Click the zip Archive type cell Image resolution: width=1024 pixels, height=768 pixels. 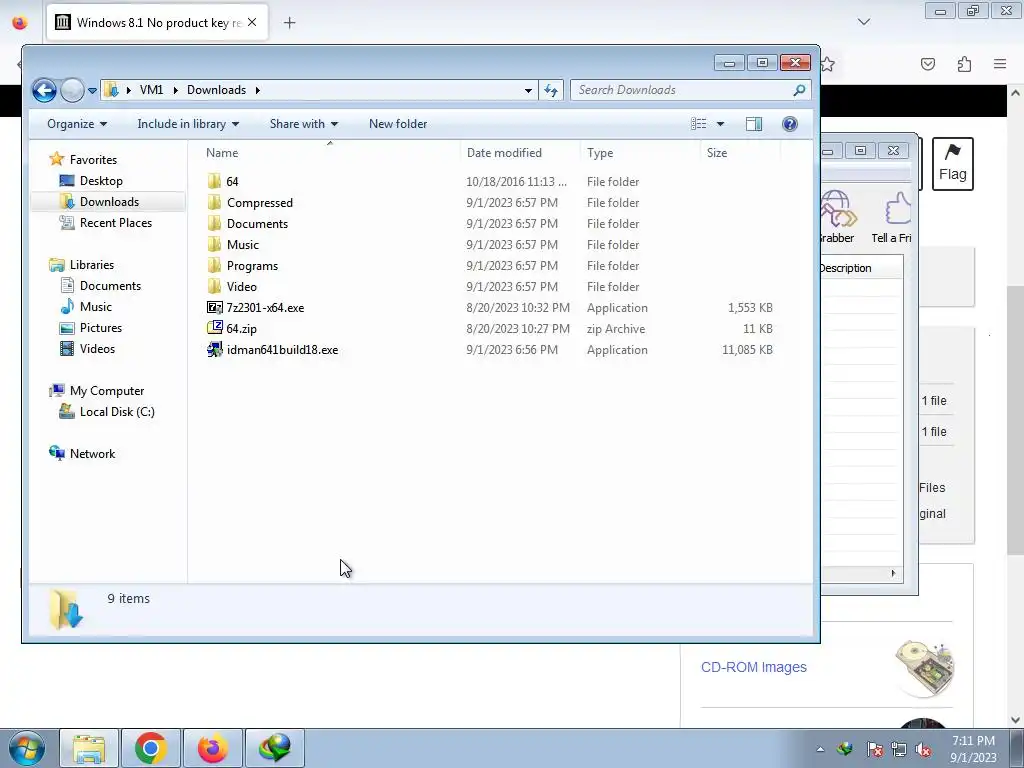point(616,329)
